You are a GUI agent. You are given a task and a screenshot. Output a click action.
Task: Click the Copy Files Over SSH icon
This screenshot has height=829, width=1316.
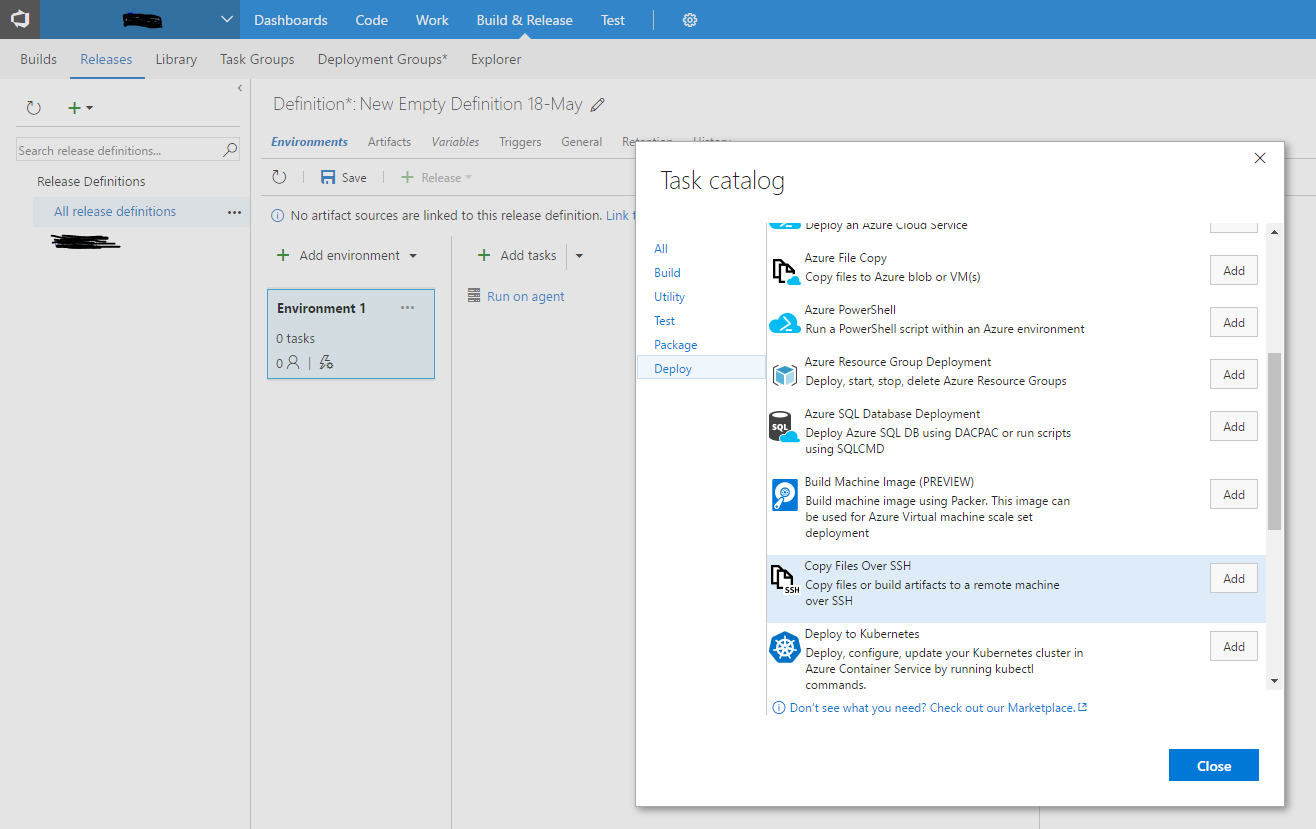785,579
